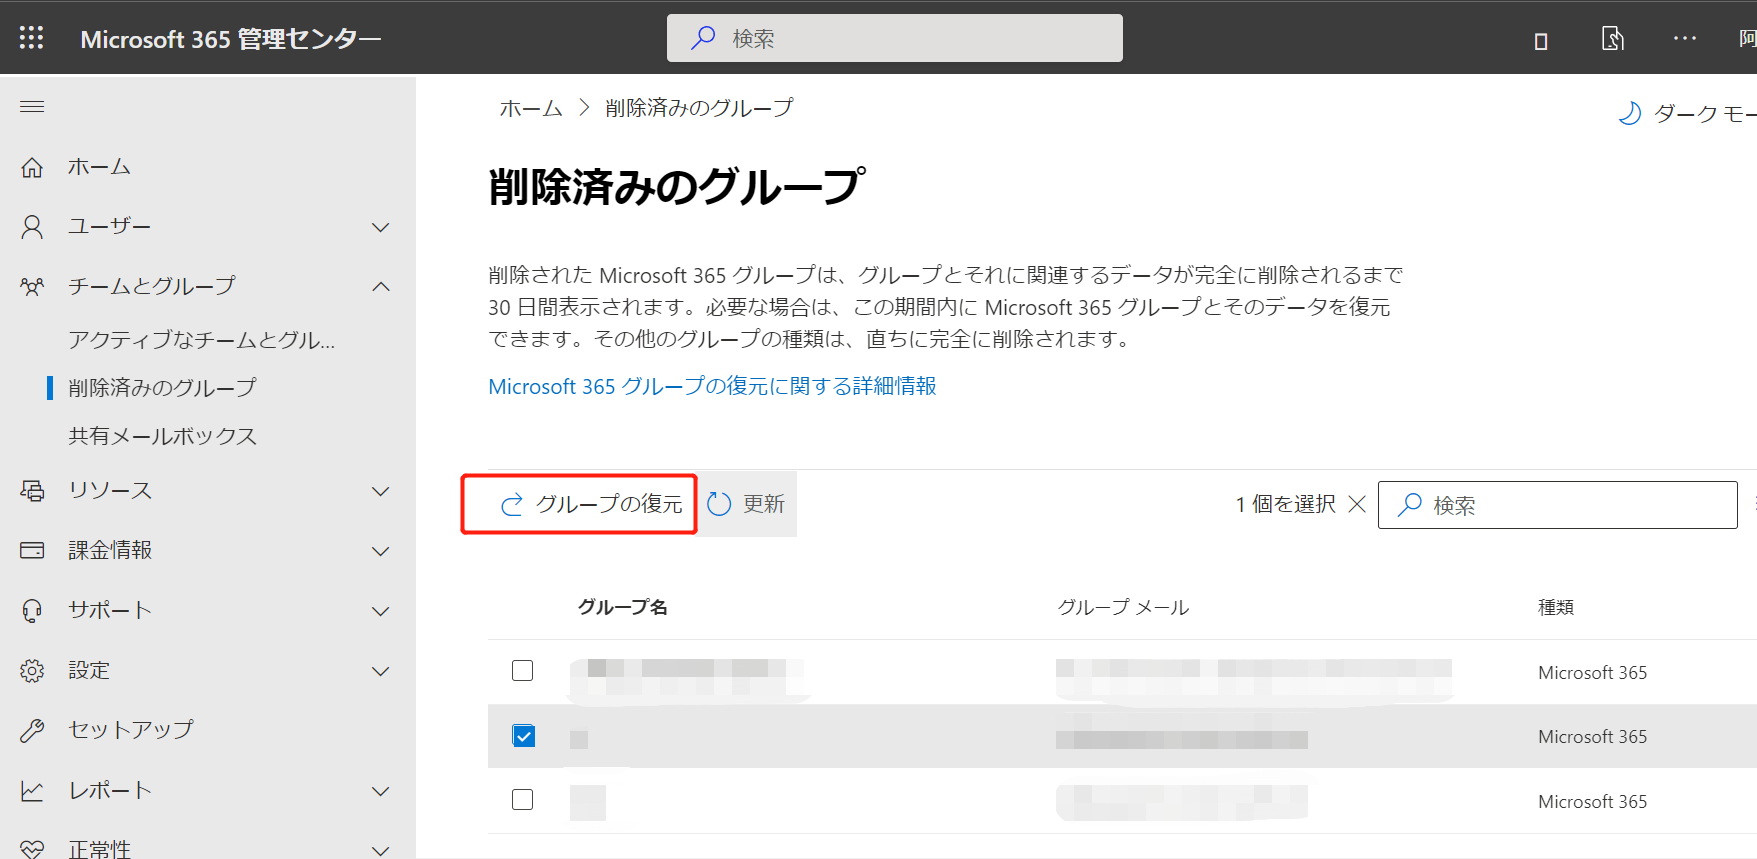This screenshot has height=859, width=1757.
Task: Click Microsoft 365 管理センター title
Action: [x=231, y=39]
